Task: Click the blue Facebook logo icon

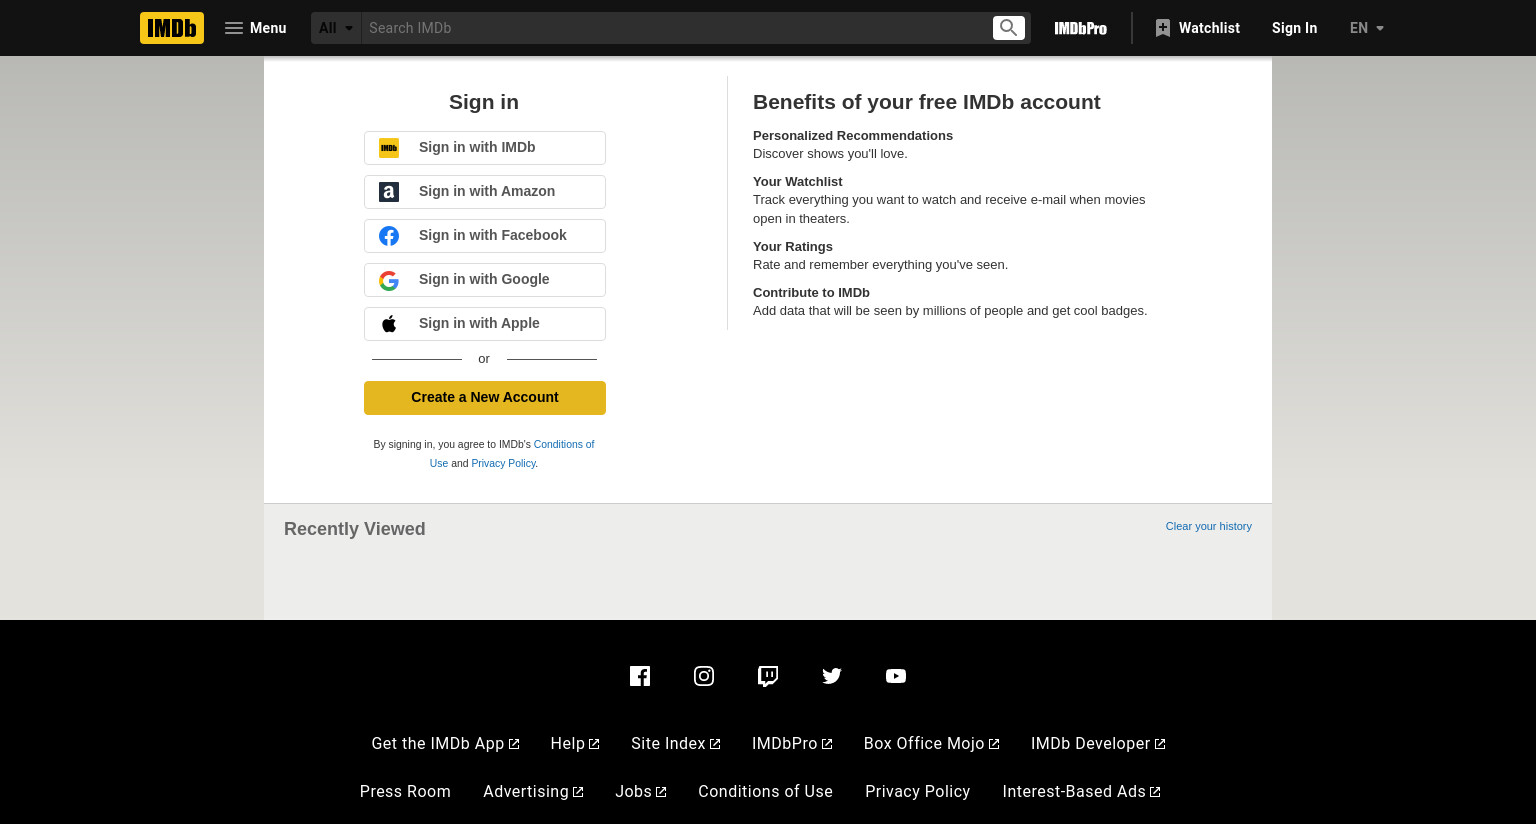Action: point(389,236)
